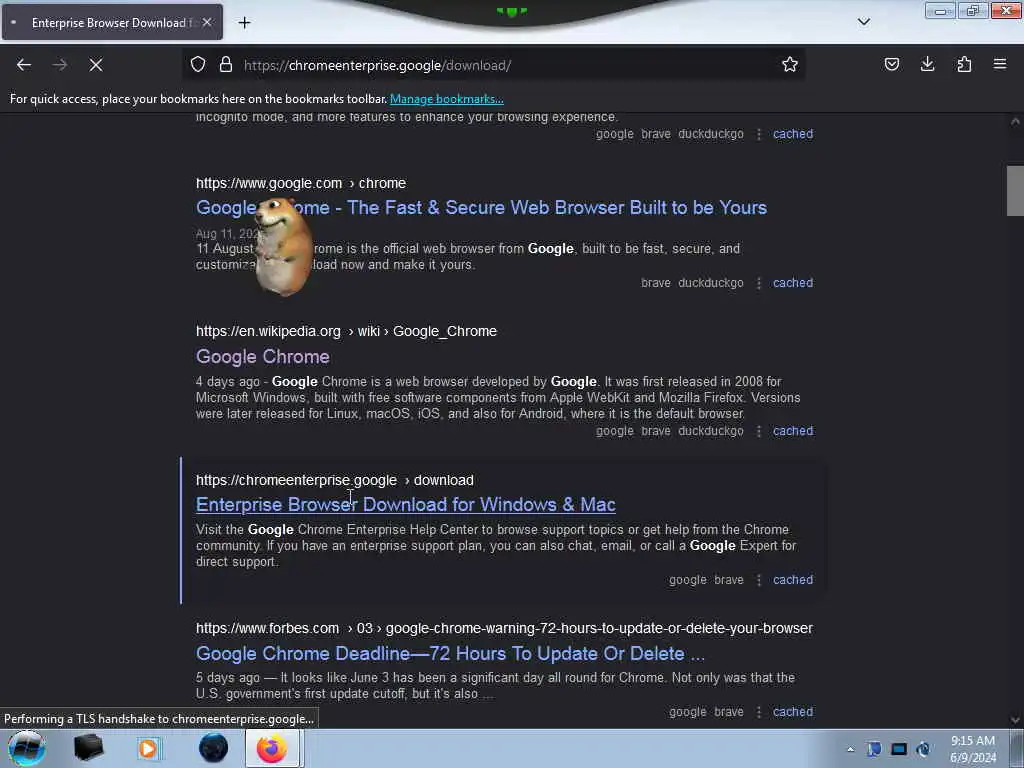Open Forbes Google Chrome Deadline result

tap(451, 654)
